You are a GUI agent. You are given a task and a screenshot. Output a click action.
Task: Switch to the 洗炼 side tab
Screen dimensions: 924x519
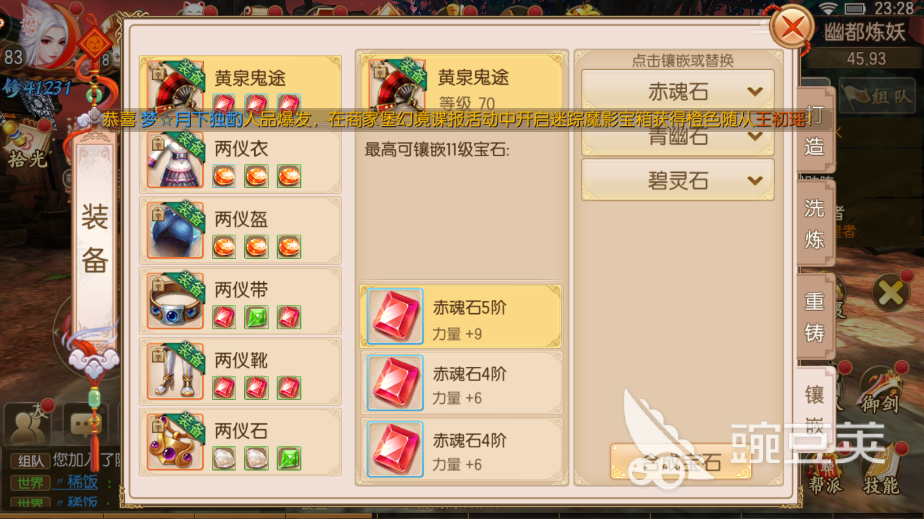[814, 224]
